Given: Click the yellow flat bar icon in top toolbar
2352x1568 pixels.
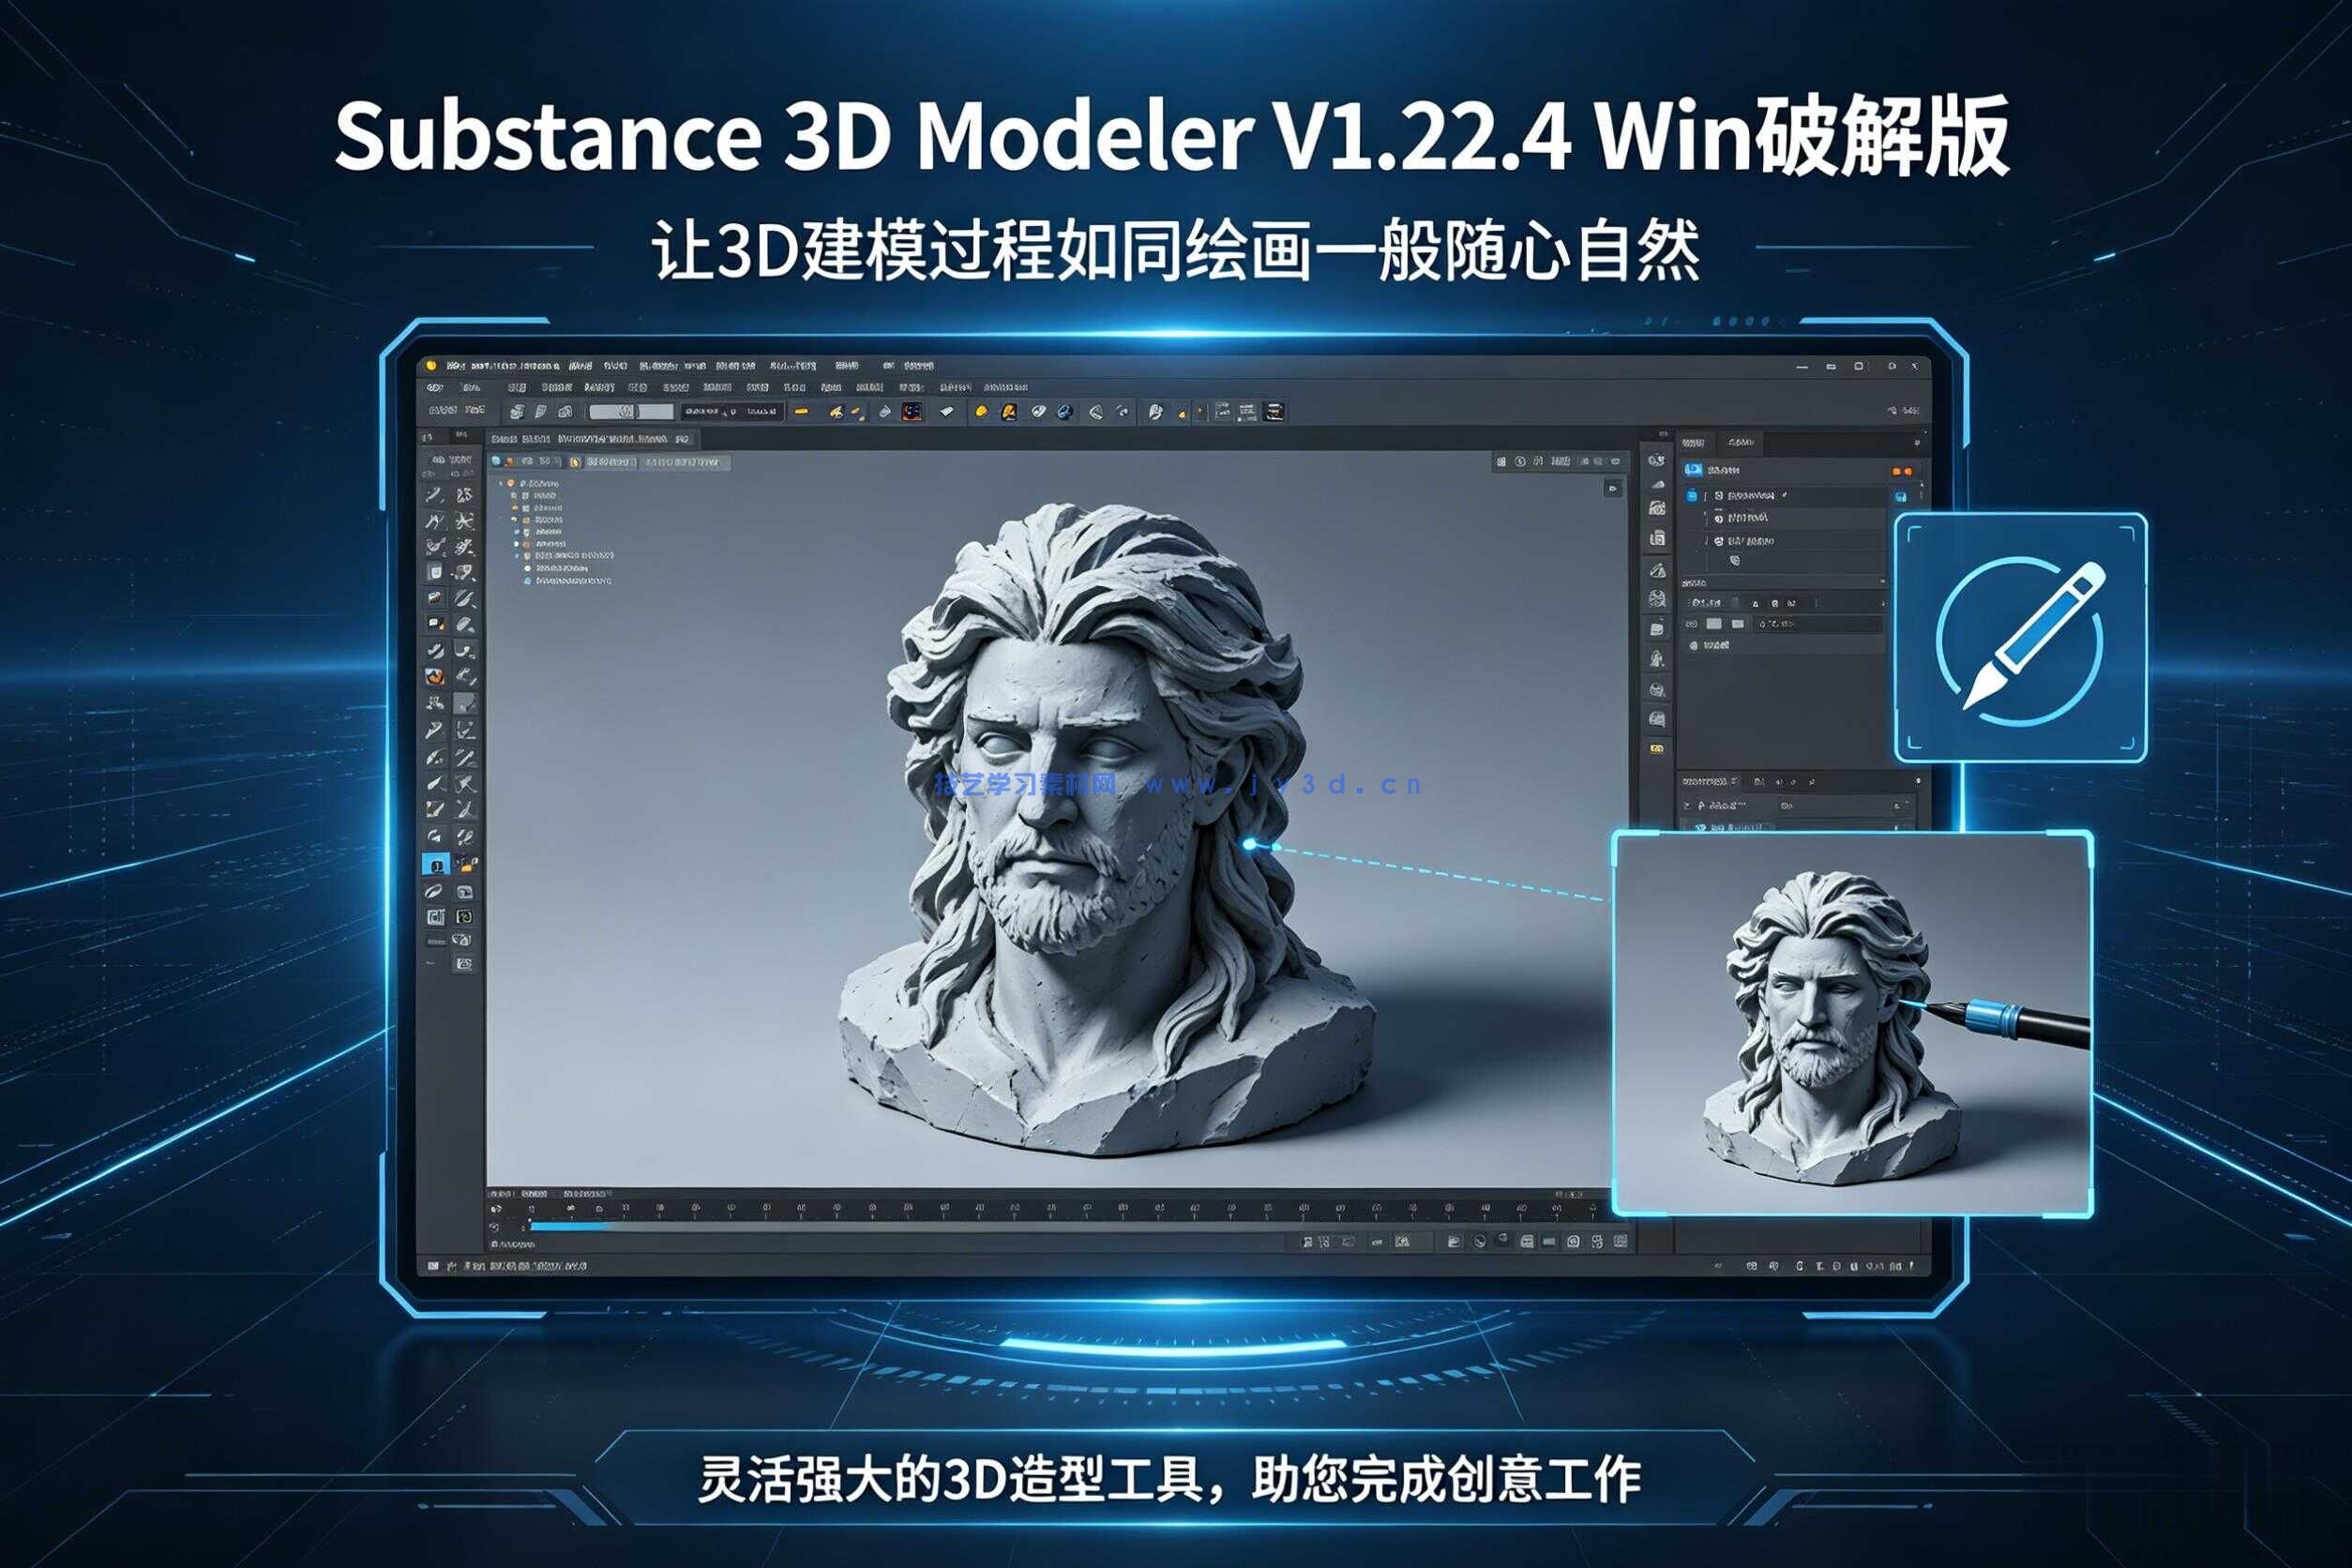Looking at the screenshot, I should coord(801,411).
